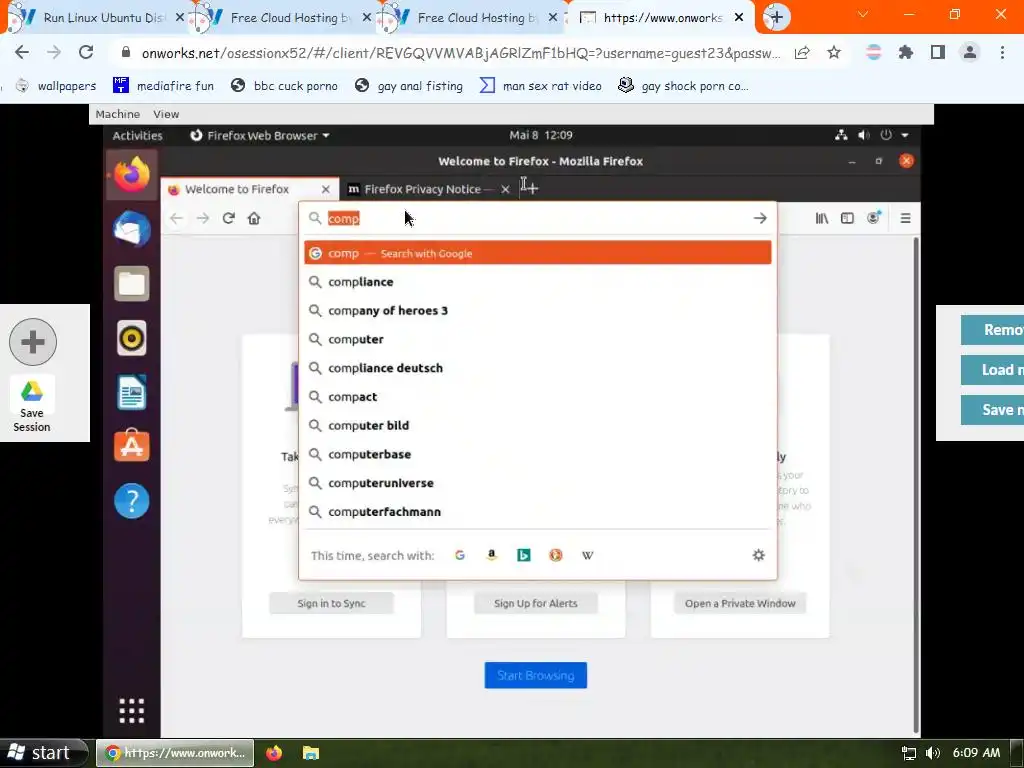Search this time with DuckDuckGo icon
This screenshot has height=768, width=1024.
click(556, 555)
